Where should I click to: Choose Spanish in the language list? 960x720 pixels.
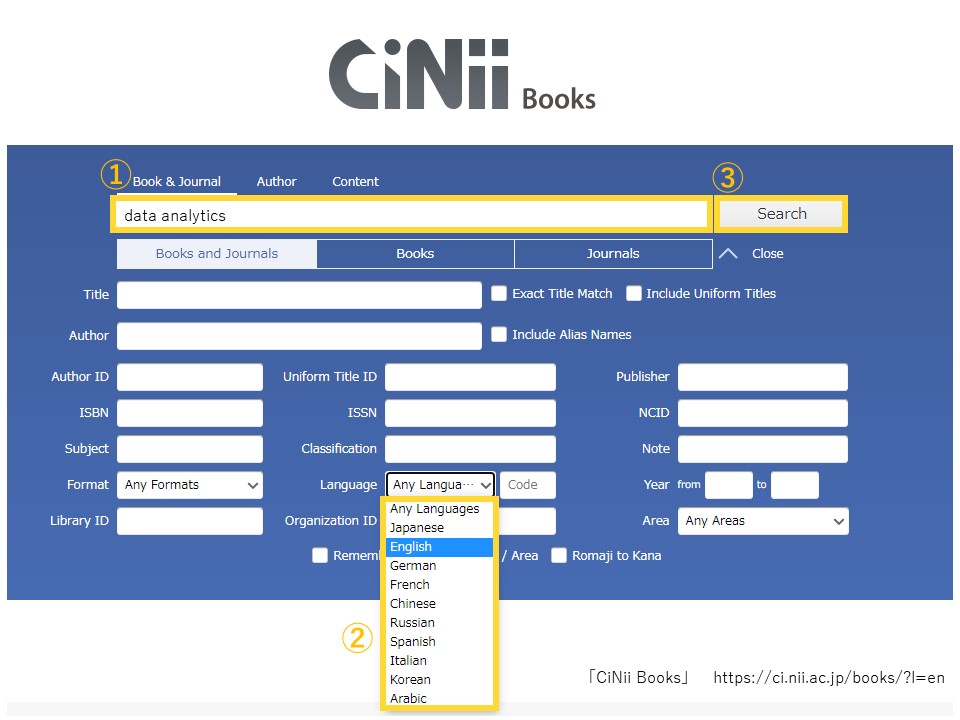pos(439,642)
